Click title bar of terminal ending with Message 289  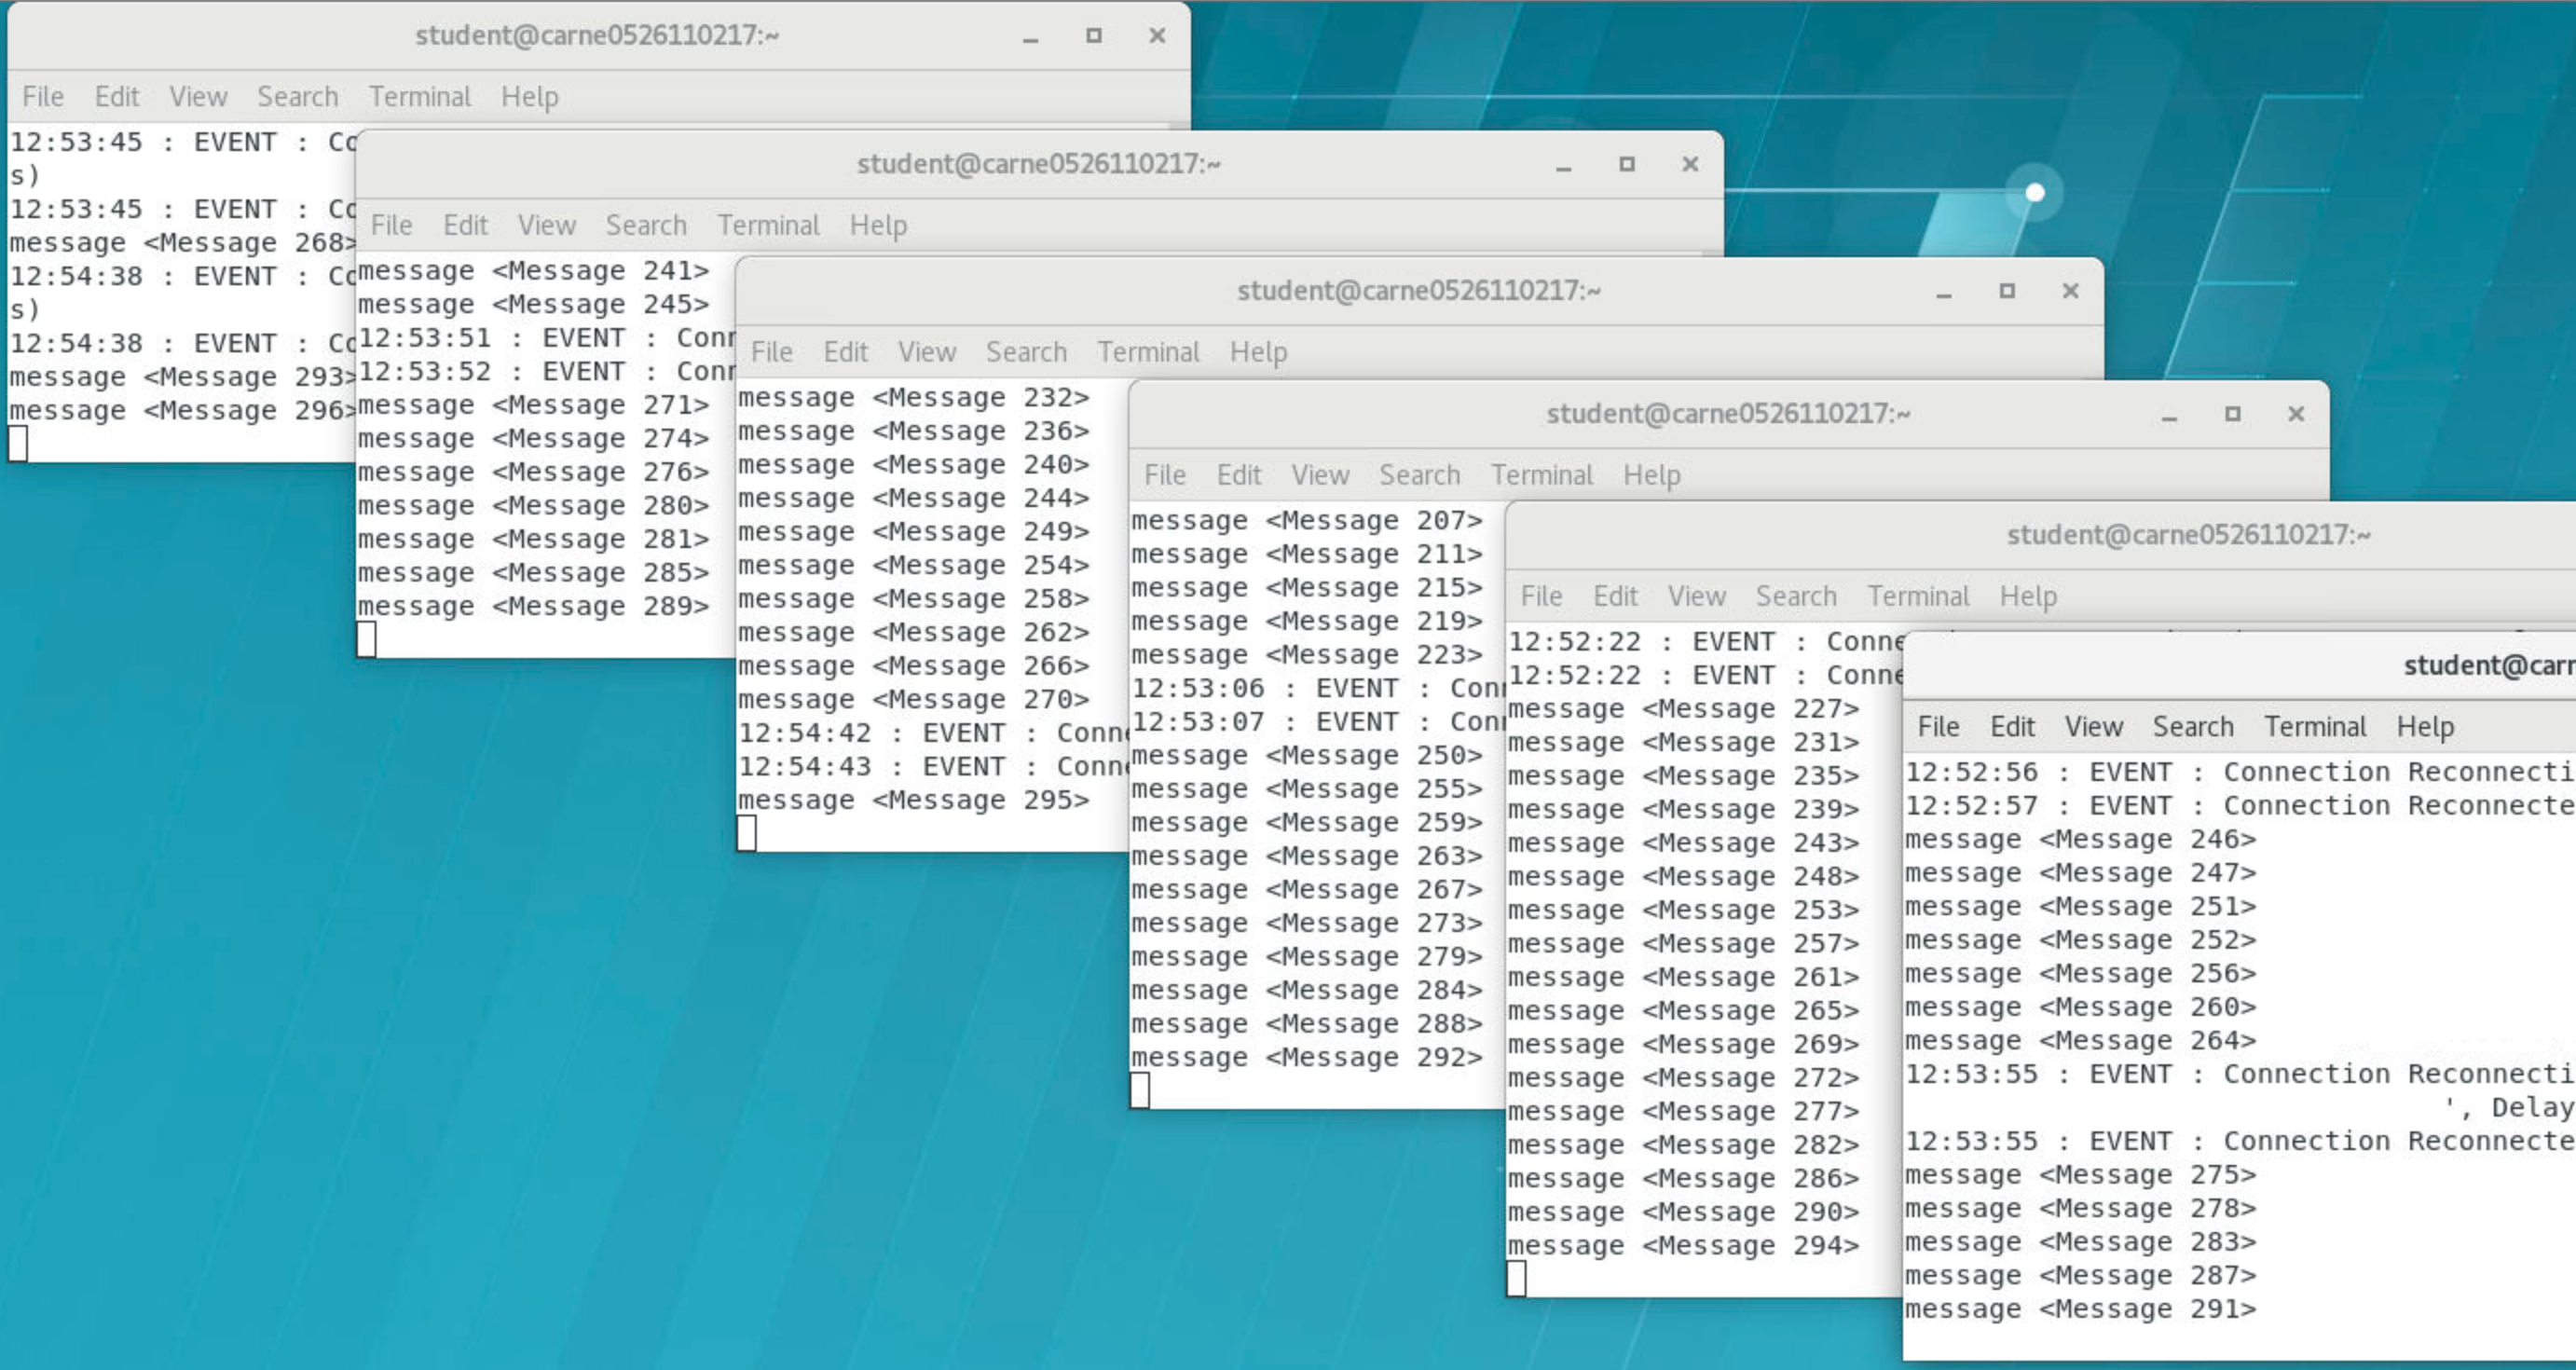1039,164
